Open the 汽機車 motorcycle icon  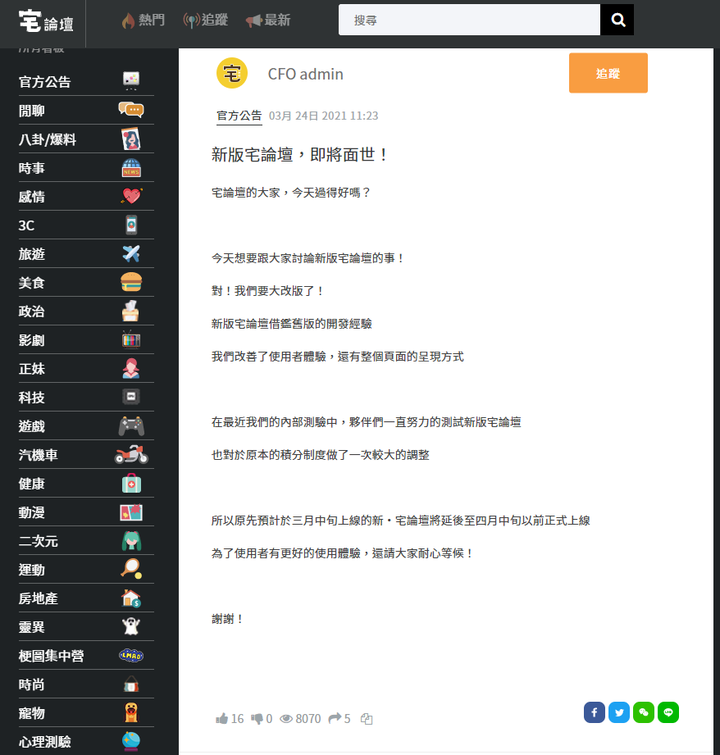pyautogui.click(x=131, y=455)
